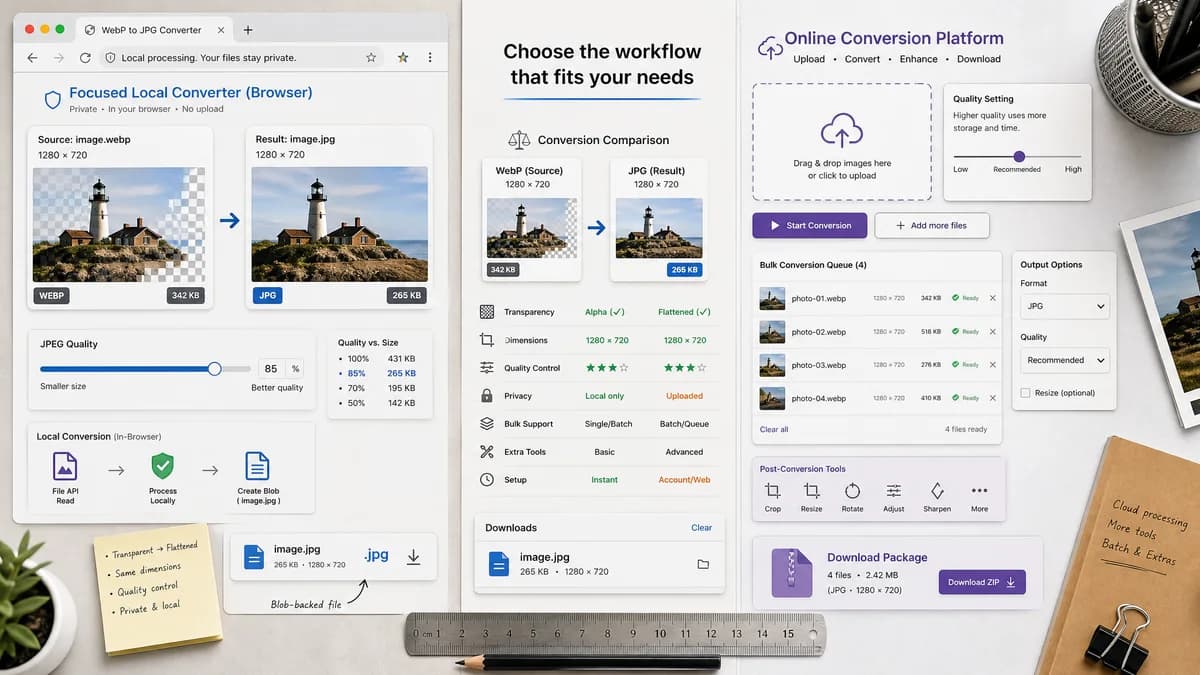Start the conversion with Start Conversion
Screen dimensions: 1200x675
click(x=809, y=225)
